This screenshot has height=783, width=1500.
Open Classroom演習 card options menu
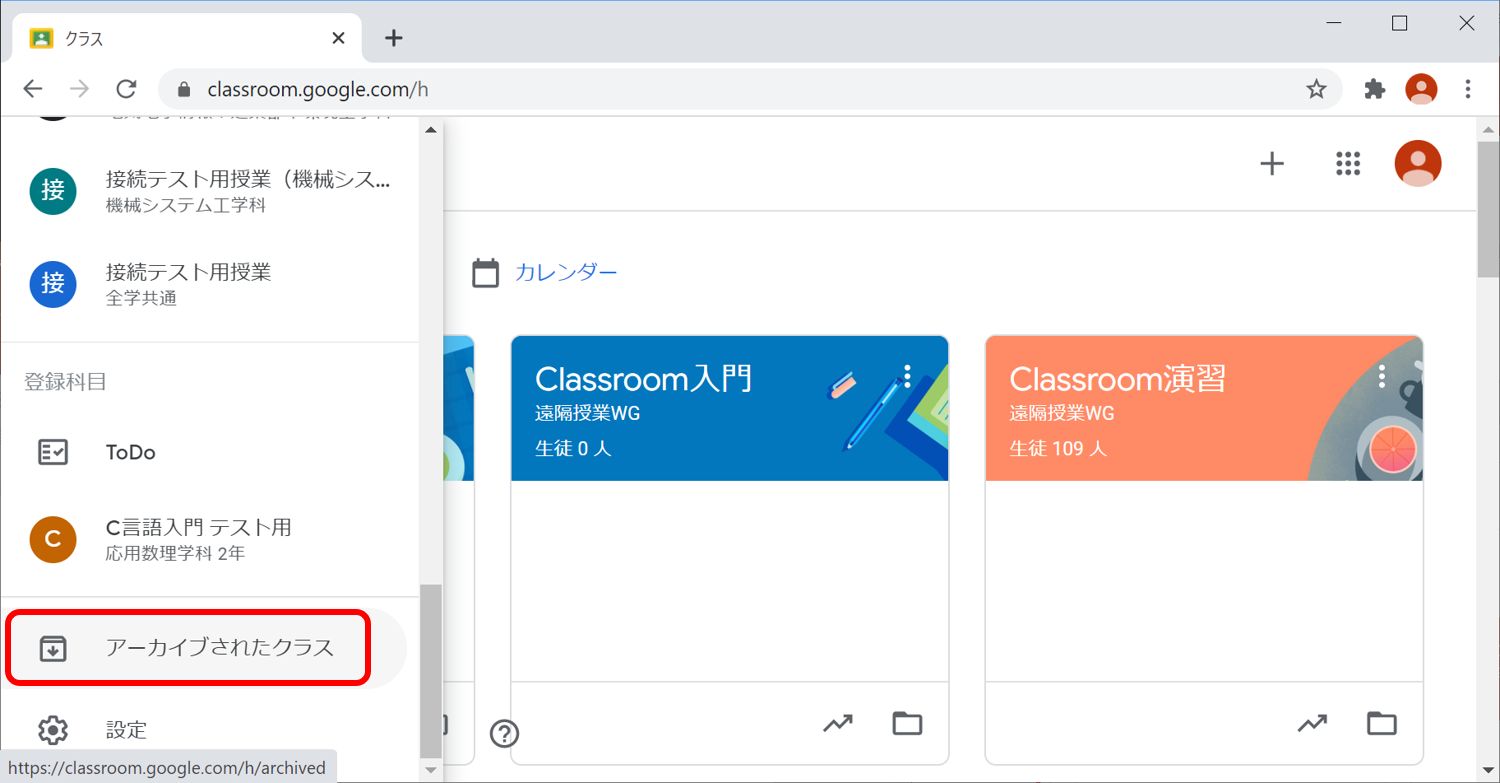click(1382, 376)
